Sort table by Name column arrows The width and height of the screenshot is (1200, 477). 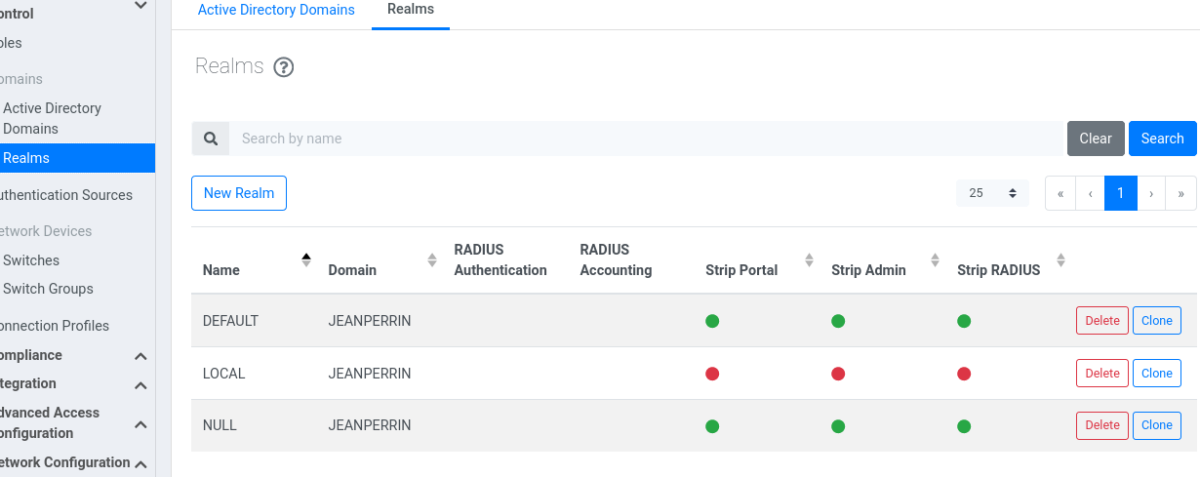point(306,260)
